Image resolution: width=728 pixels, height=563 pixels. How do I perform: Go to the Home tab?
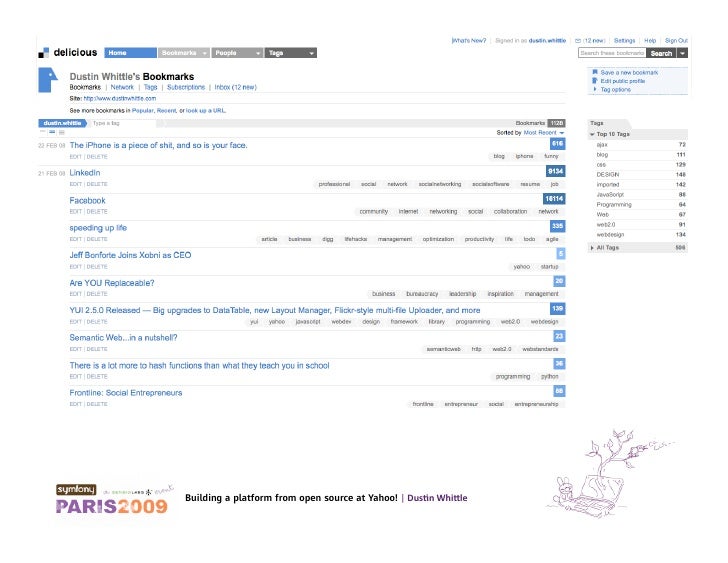(130, 53)
